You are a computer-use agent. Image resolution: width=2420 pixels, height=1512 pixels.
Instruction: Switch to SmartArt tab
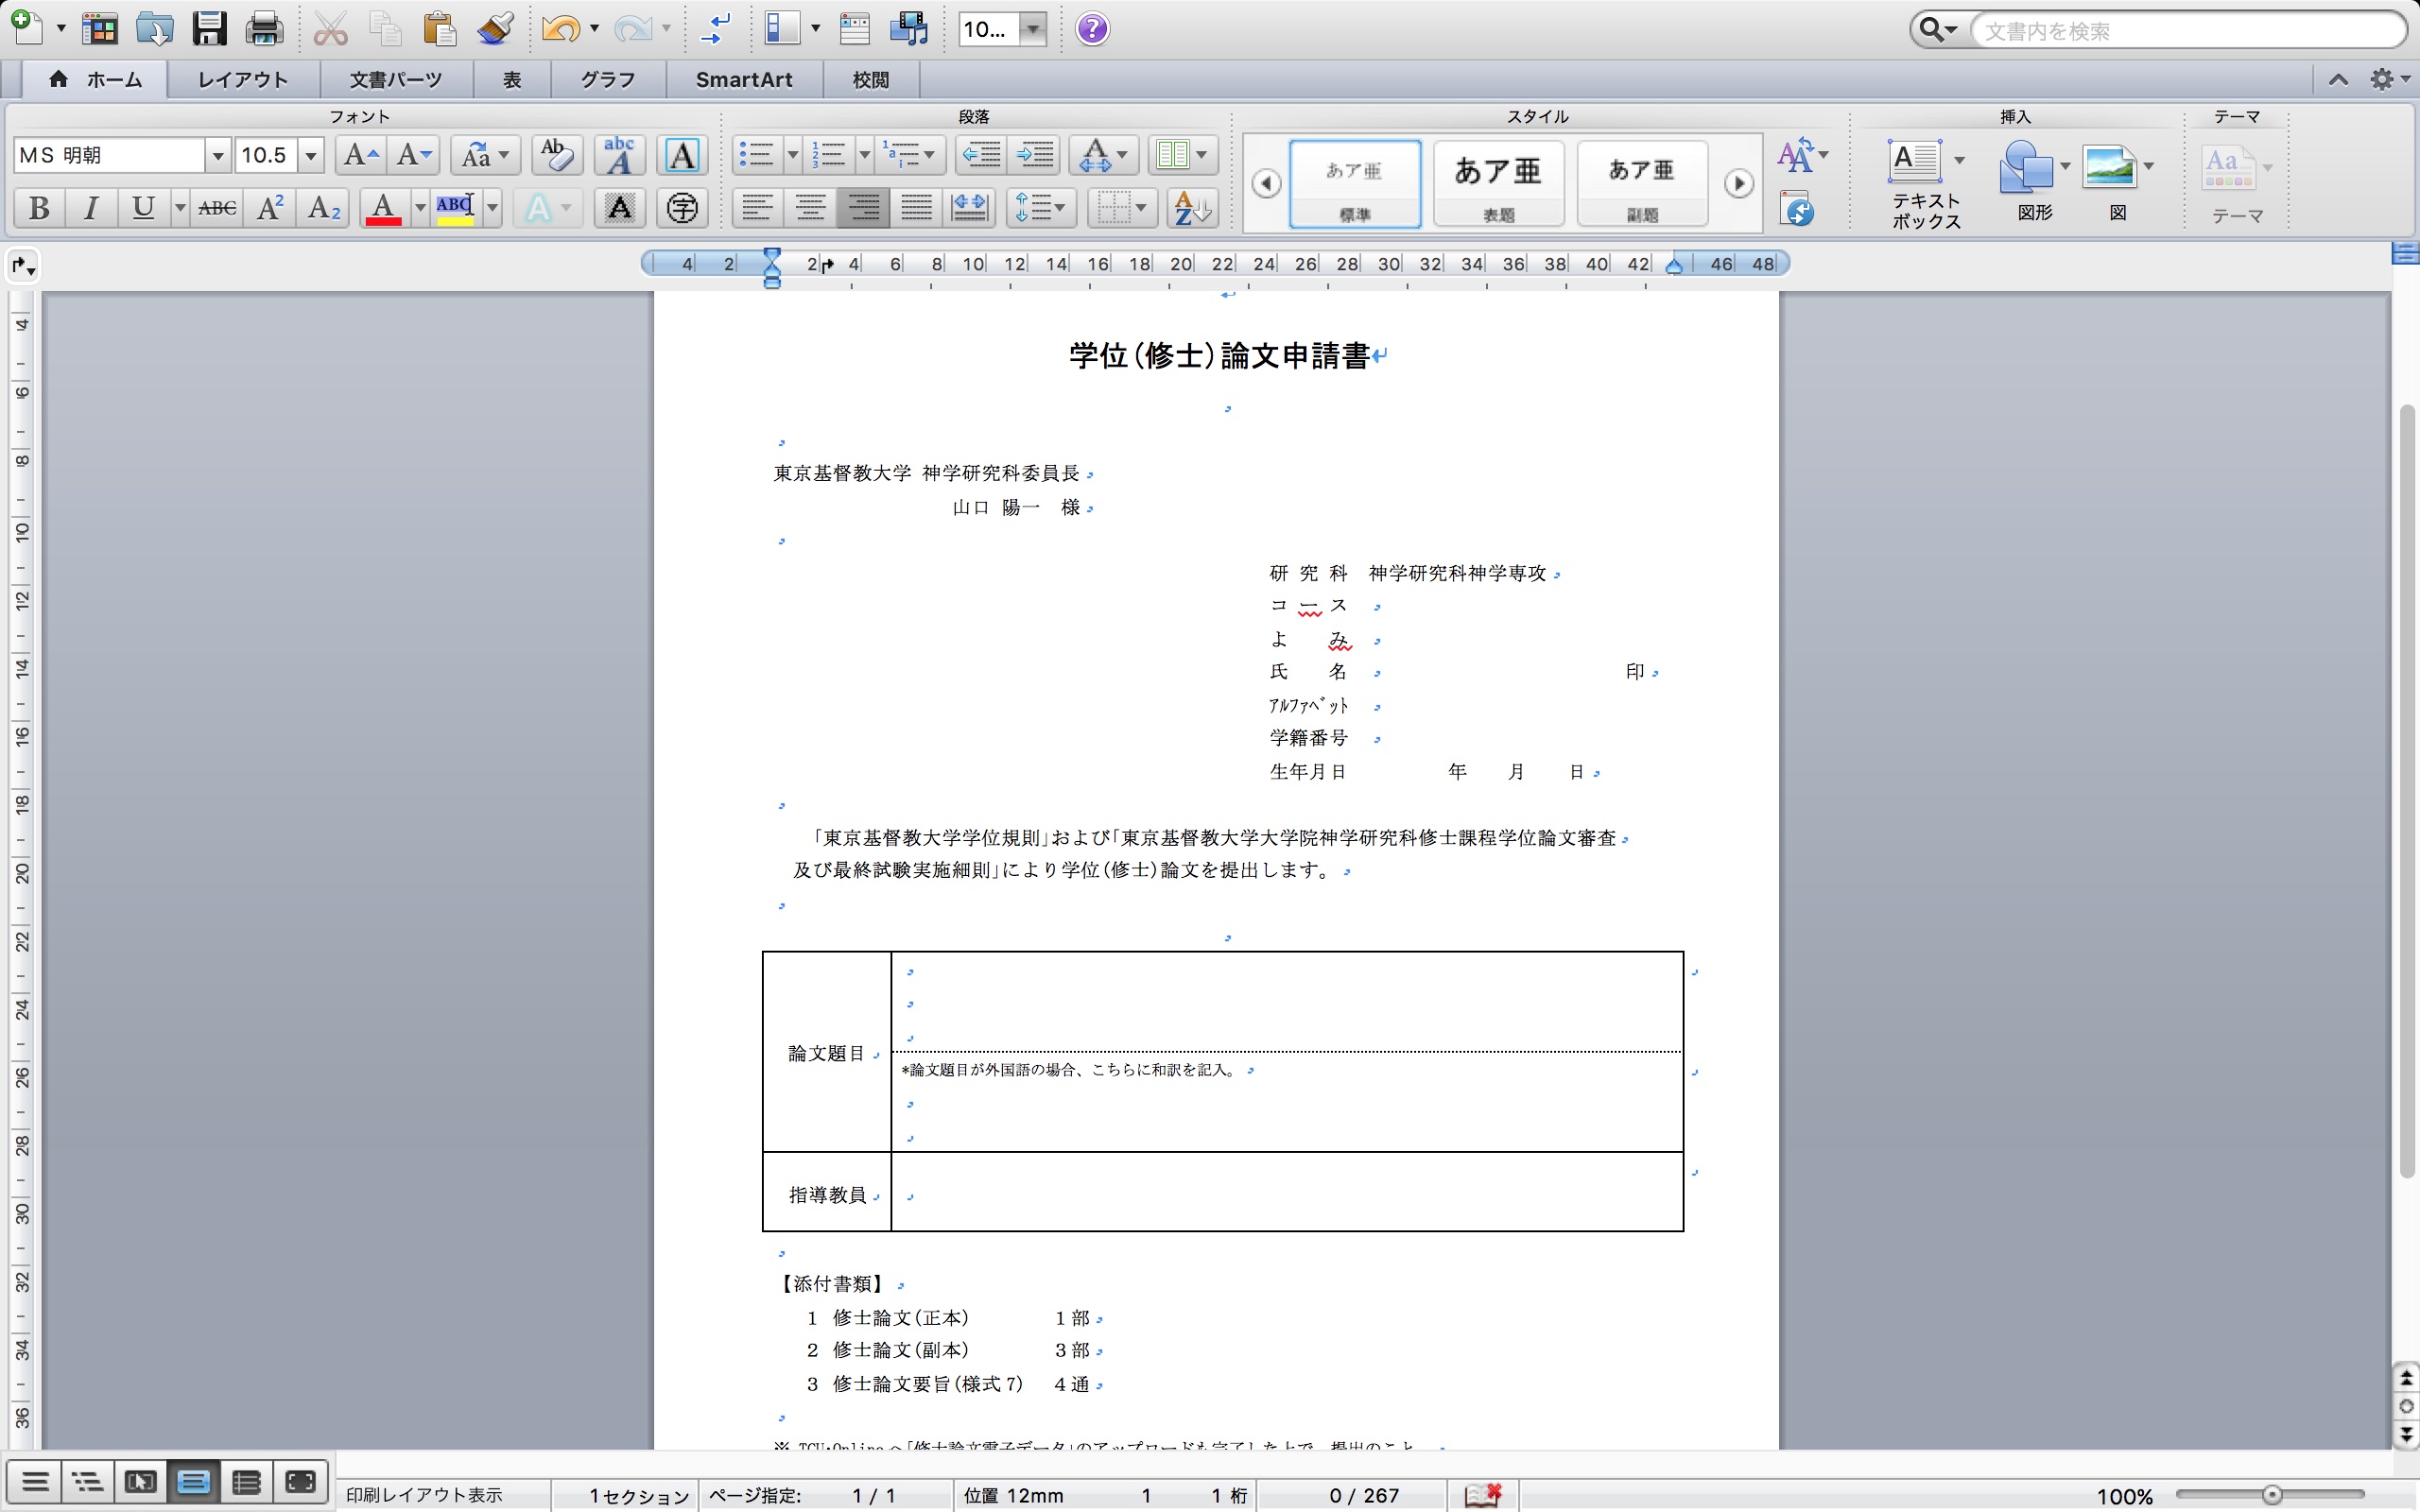[744, 80]
